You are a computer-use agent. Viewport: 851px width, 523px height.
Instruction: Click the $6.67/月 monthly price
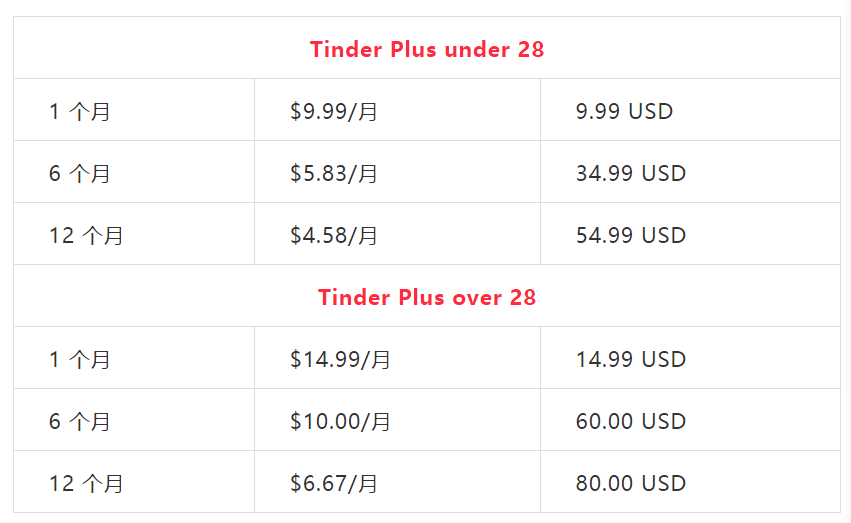[334, 483]
